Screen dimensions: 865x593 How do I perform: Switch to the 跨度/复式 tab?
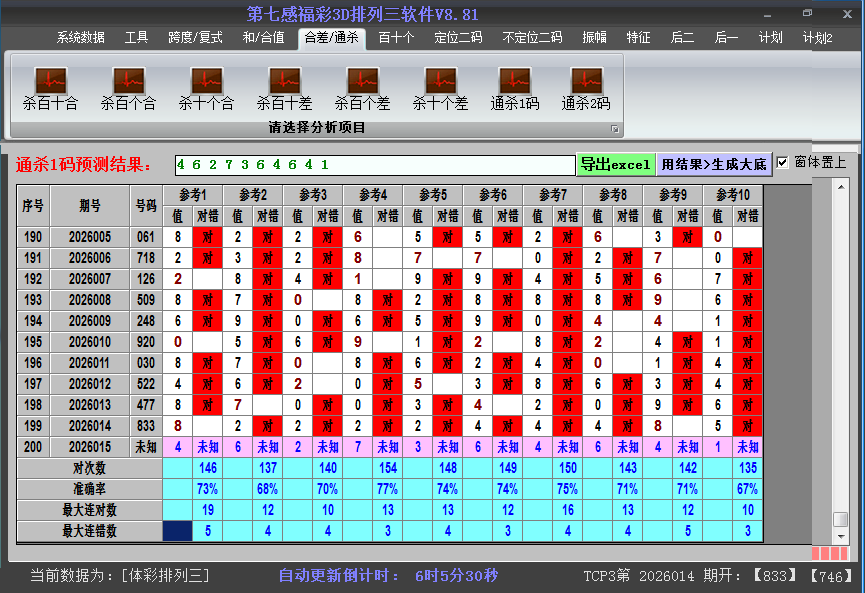[x=195, y=37]
